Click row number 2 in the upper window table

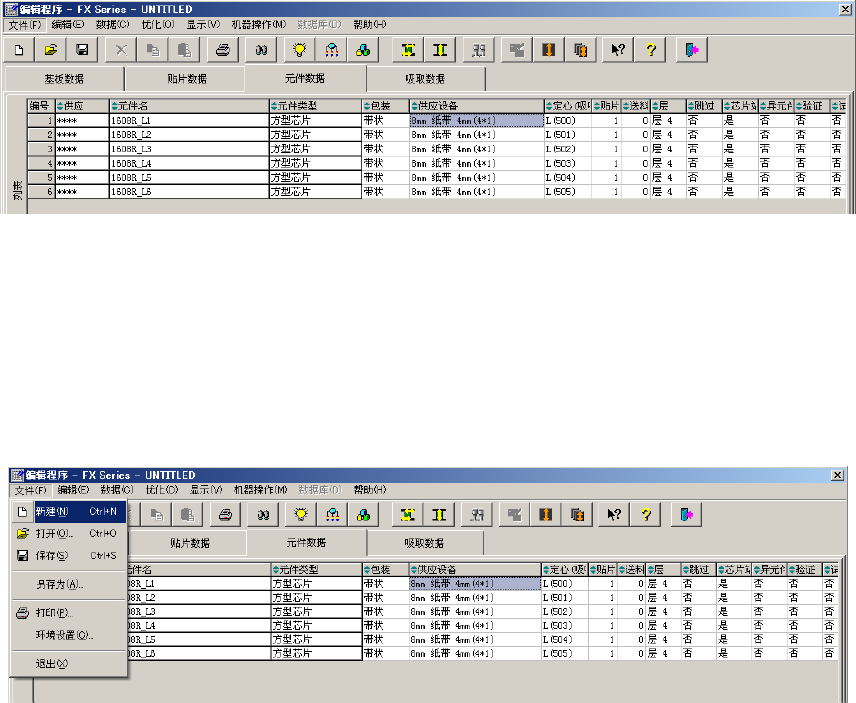(x=41, y=135)
